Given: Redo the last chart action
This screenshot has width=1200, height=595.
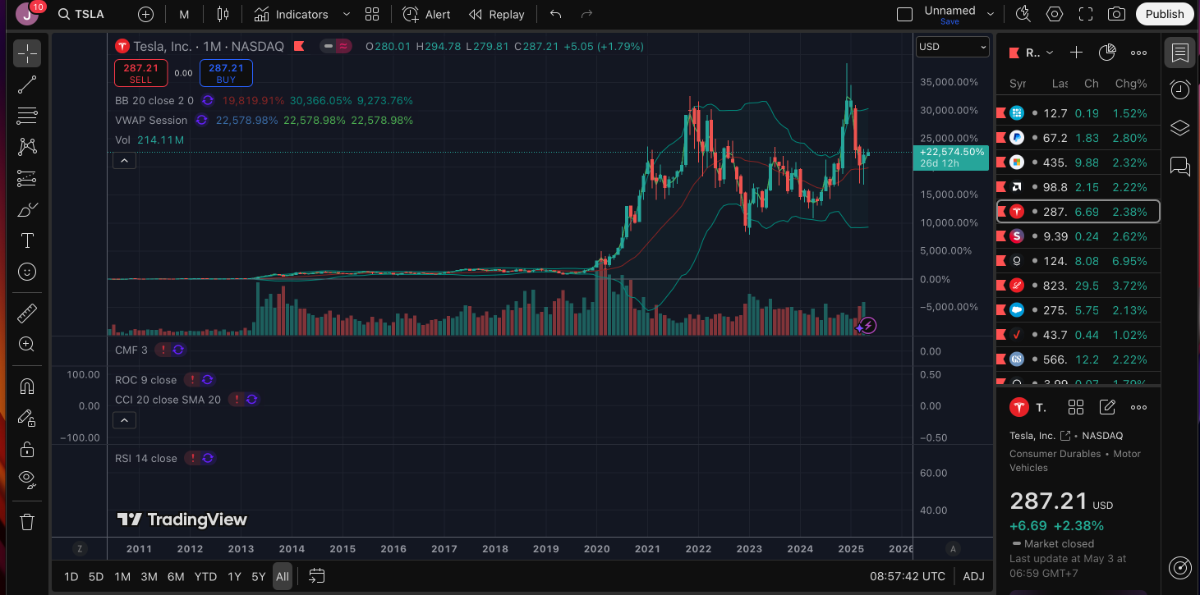Looking at the screenshot, I should 587,14.
